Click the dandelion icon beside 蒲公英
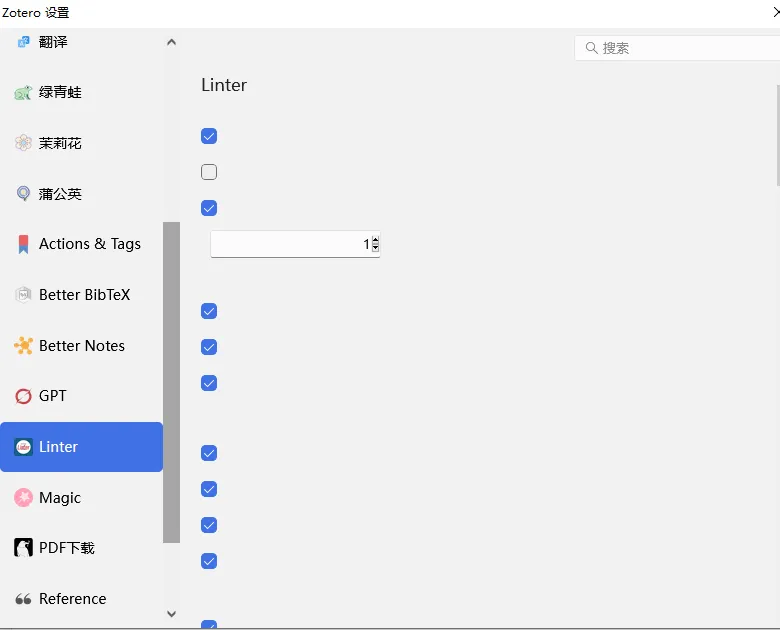 click(23, 194)
